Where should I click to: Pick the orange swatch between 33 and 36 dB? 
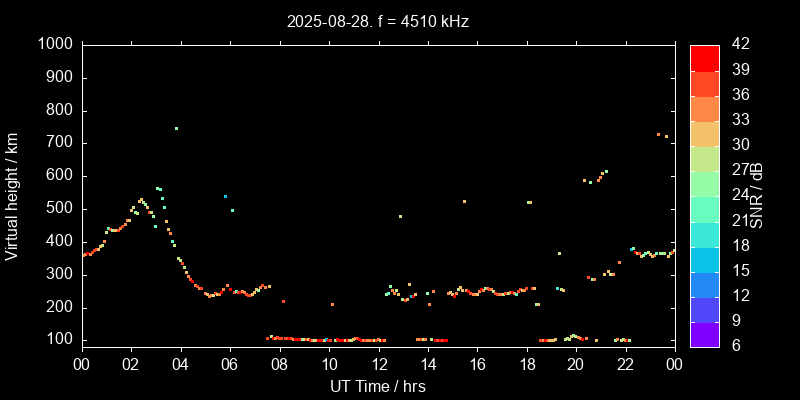[704, 108]
